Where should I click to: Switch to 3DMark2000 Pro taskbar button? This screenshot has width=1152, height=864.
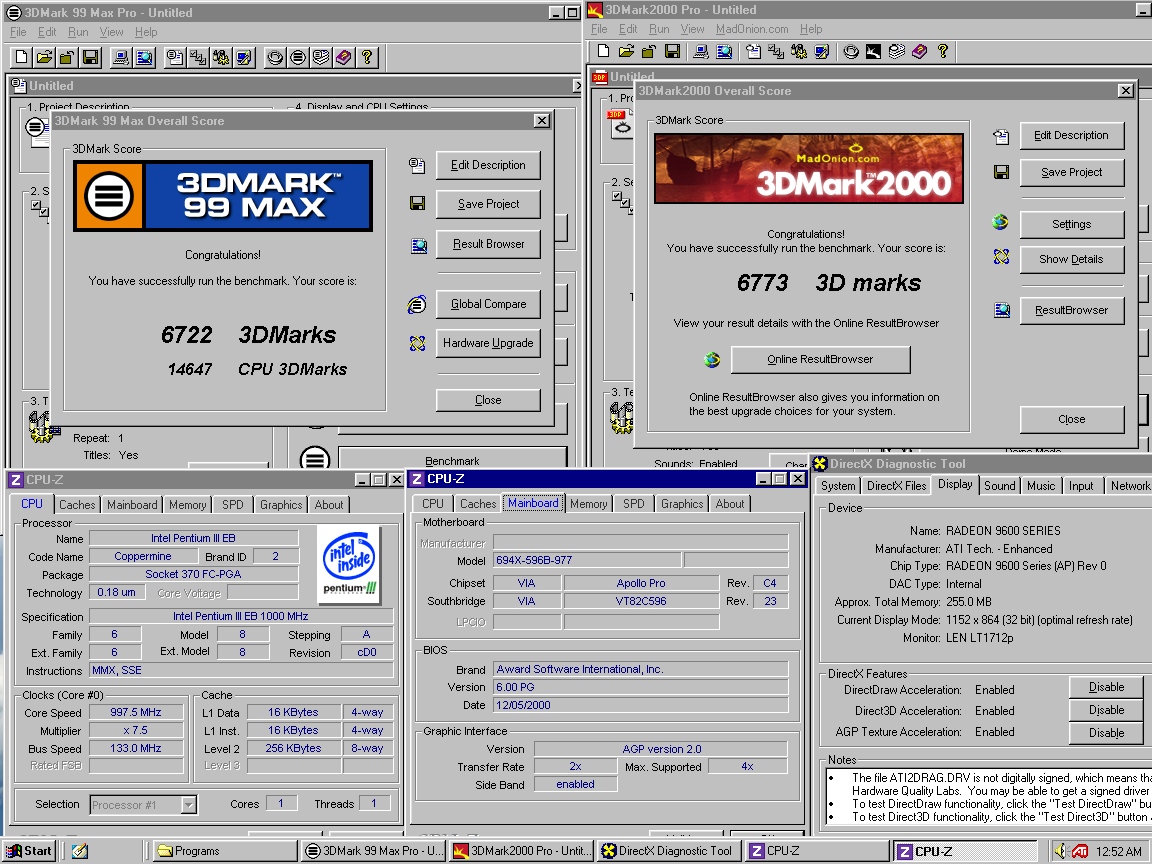tap(522, 851)
